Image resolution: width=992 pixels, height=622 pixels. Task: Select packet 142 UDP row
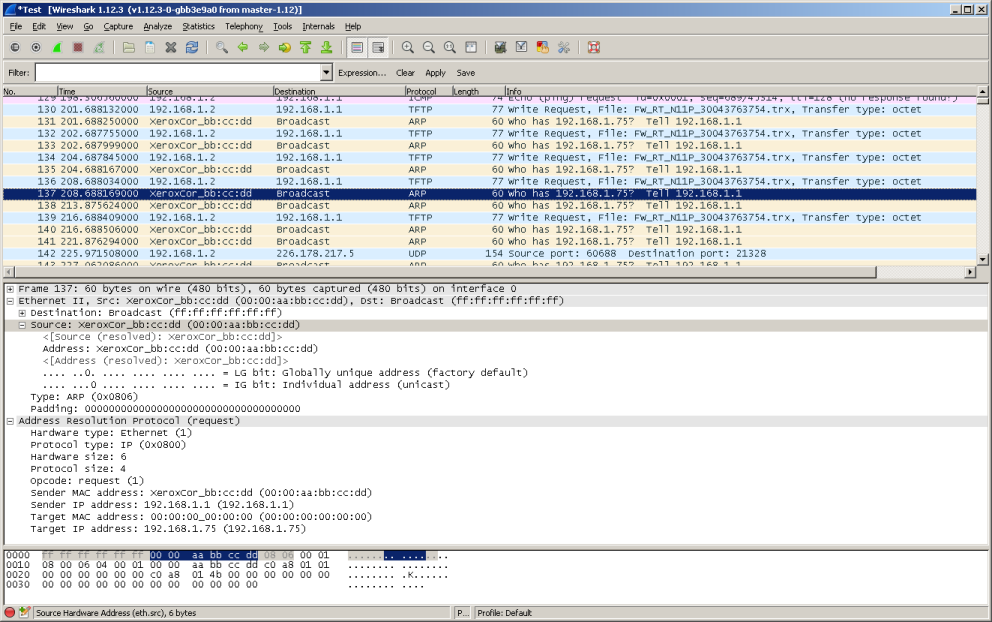[x=490, y=253]
